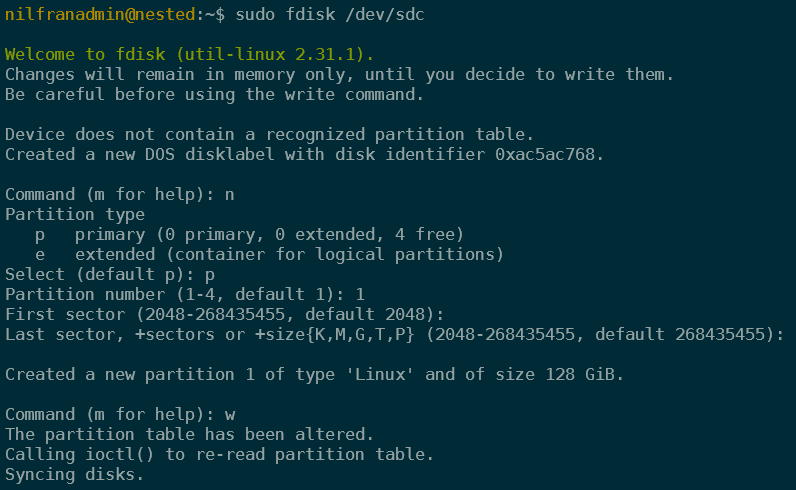Click the first Command prompt with n
The height and width of the screenshot is (490, 796).
(x=120, y=194)
